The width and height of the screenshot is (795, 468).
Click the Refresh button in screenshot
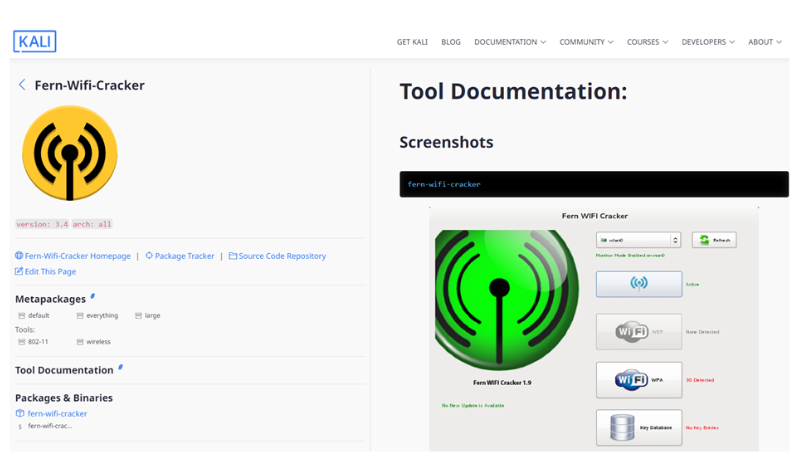tap(714, 240)
